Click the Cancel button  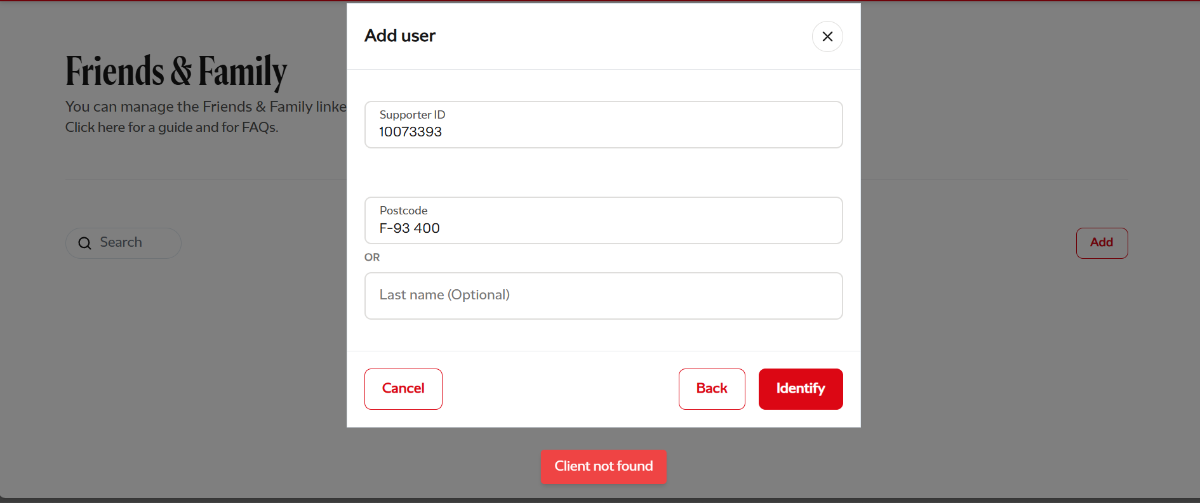403,389
